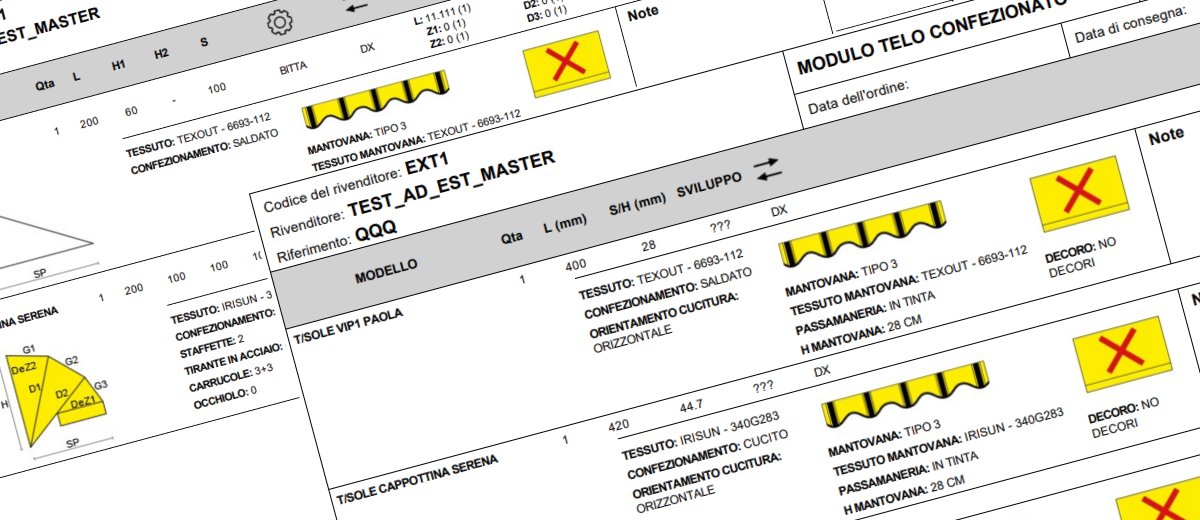Click the S/H (mm) column header
Viewport: 1200px width, 520px height.
click(637, 203)
